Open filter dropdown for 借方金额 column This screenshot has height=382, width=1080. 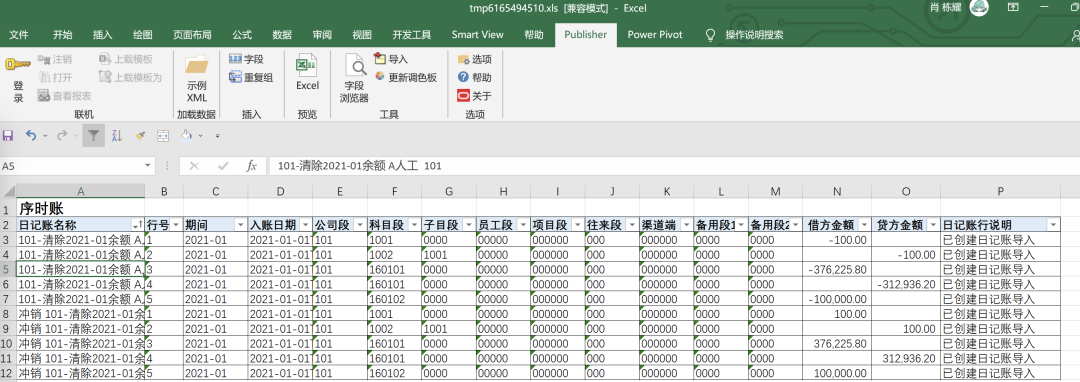click(x=864, y=225)
